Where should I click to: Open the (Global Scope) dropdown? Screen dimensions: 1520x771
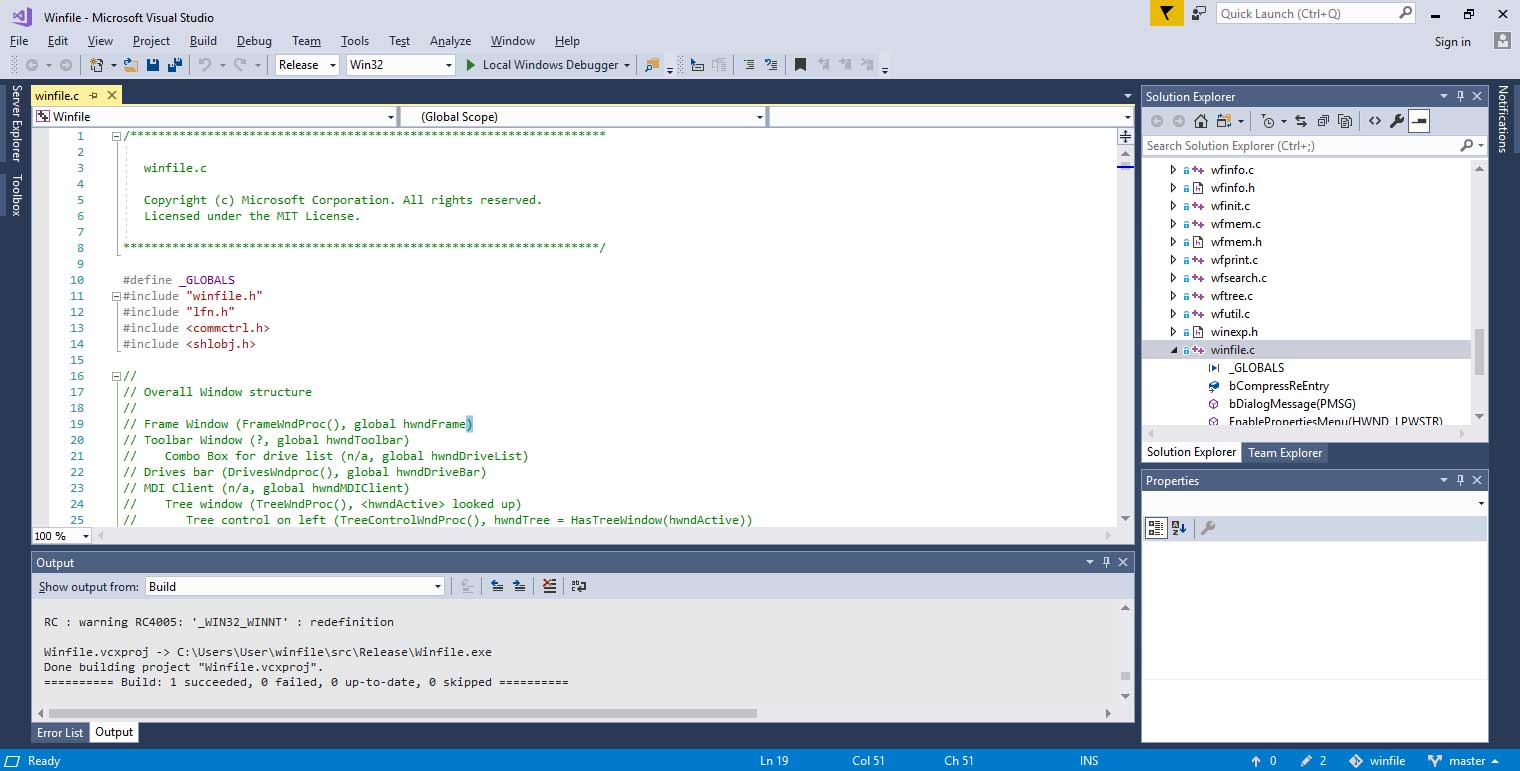coord(583,117)
